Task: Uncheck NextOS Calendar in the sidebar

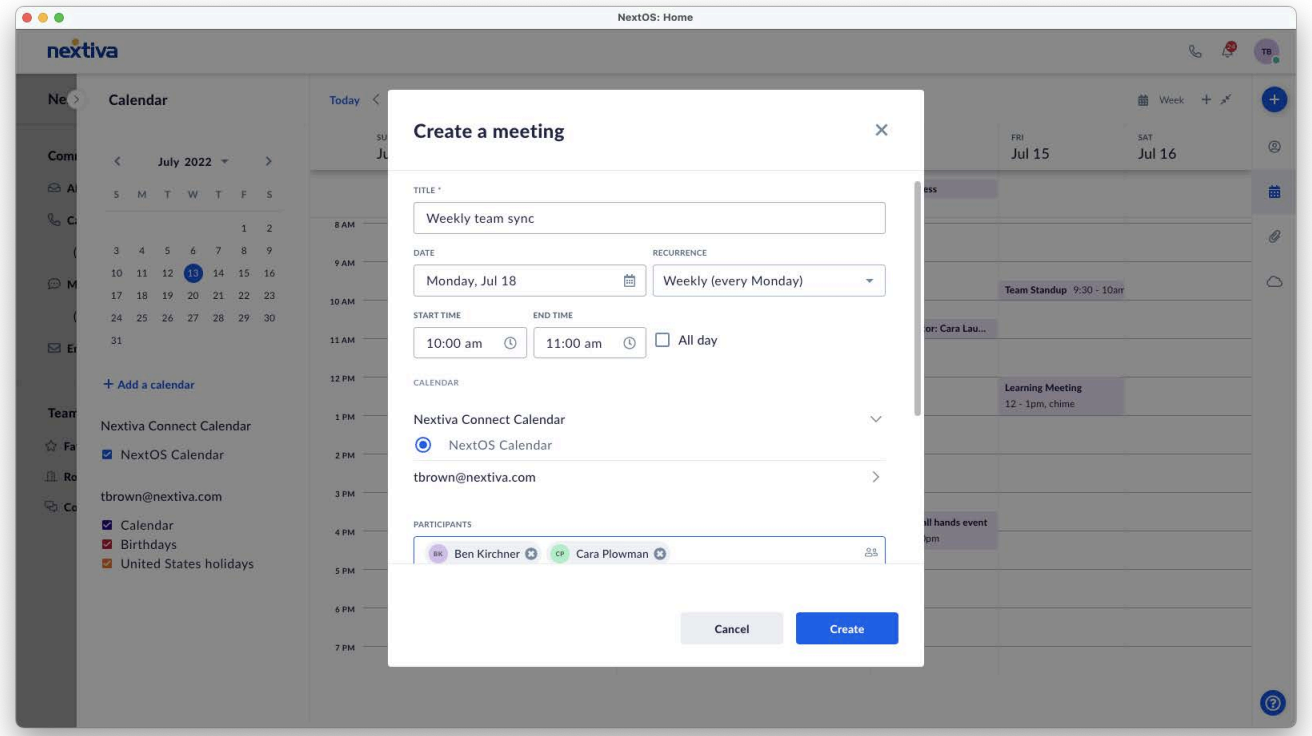Action: tap(107, 455)
